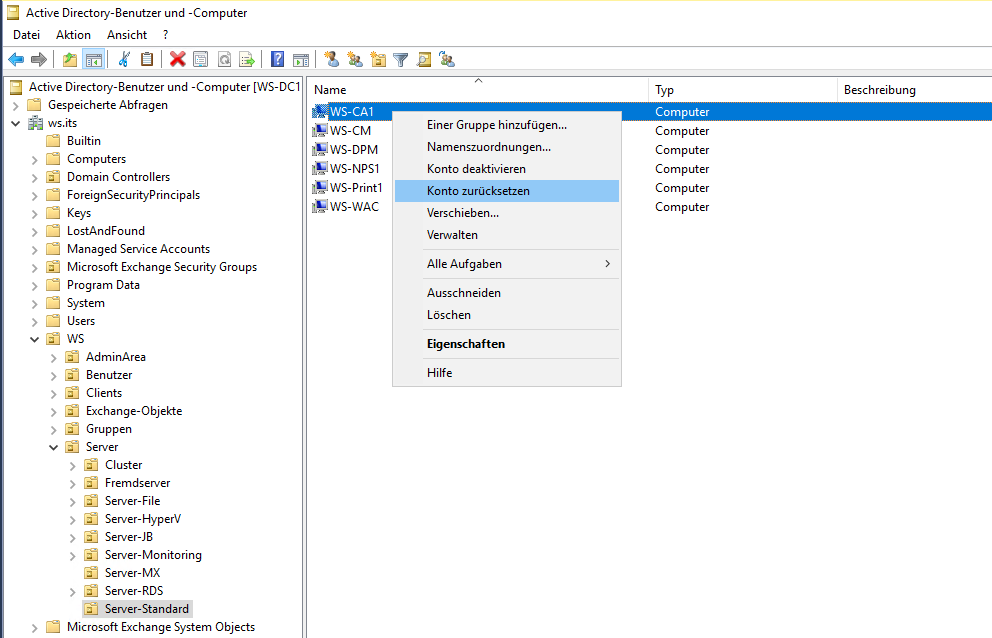Image resolution: width=992 pixels, height=638 pixels.
Task: Collapse the Server OU node
Action: click(54, 447)
